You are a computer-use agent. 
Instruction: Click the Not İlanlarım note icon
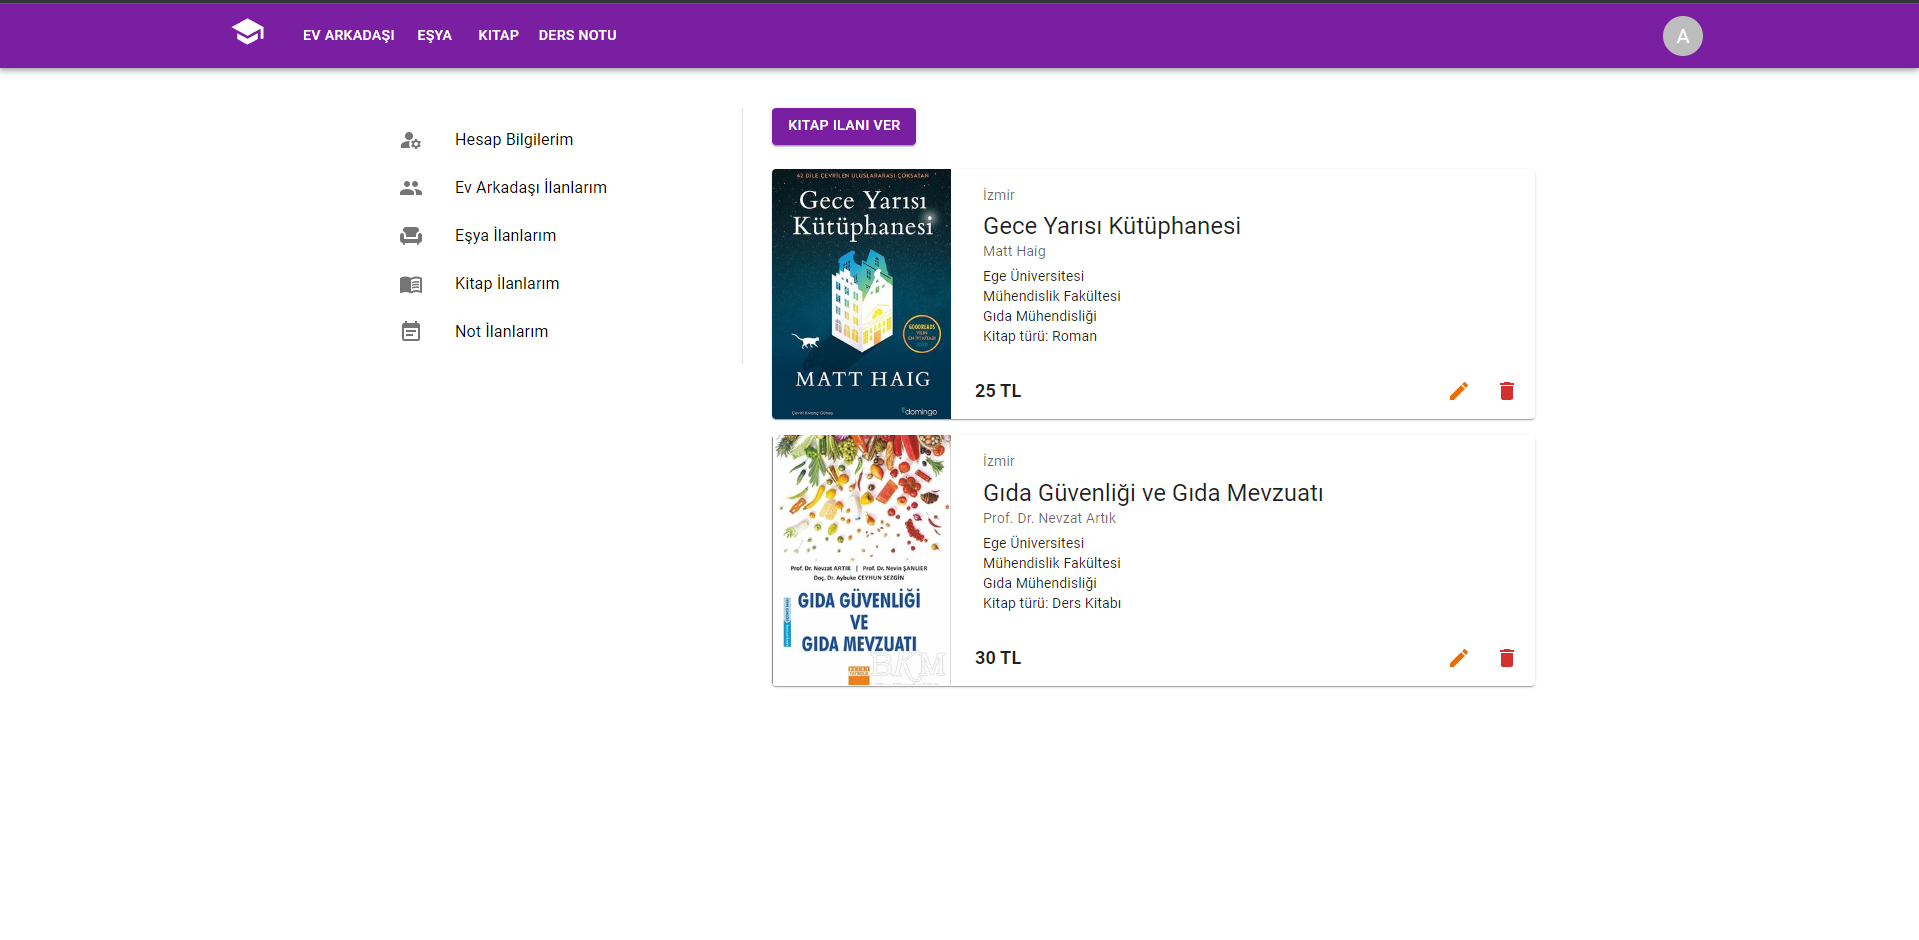(411, 332)
